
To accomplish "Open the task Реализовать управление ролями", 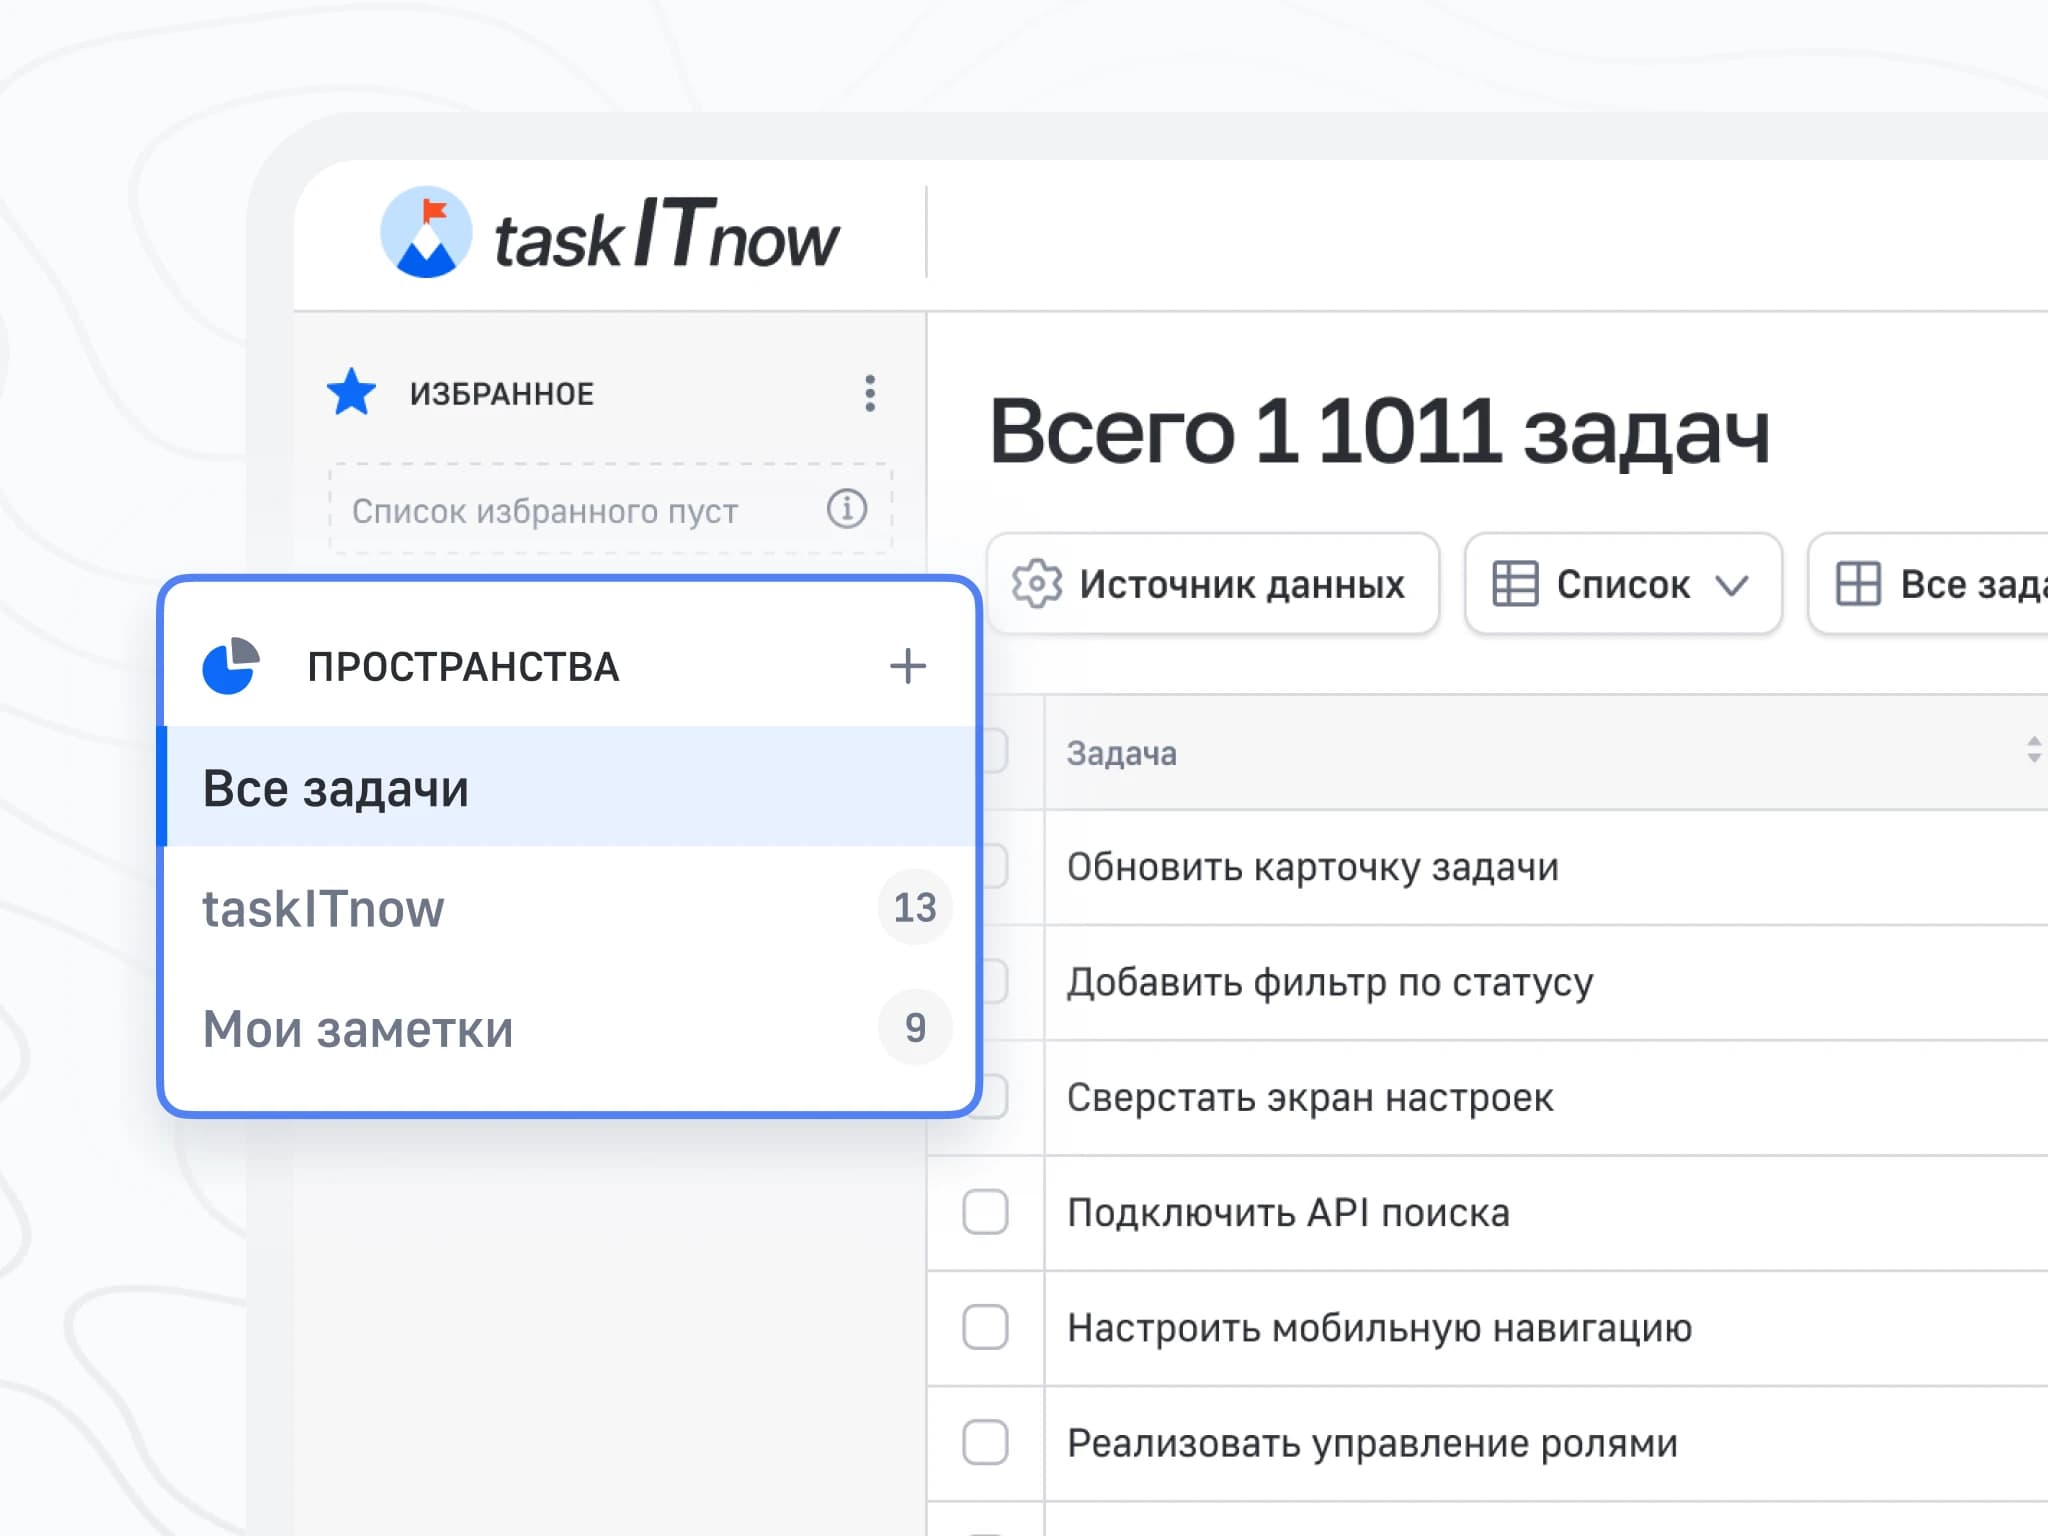I will [x=1372, y=1443].
